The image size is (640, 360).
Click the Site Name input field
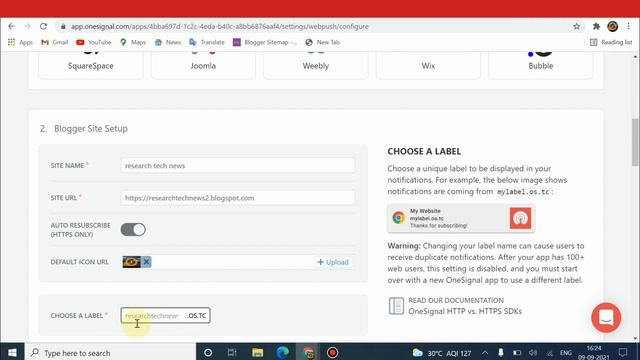click(238, 165)
